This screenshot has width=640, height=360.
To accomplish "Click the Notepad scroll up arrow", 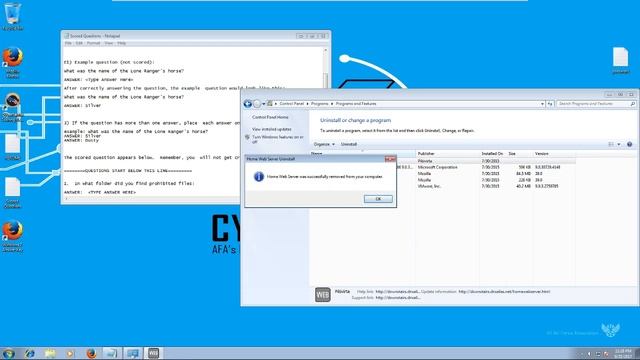I will [x=325, y=50].
